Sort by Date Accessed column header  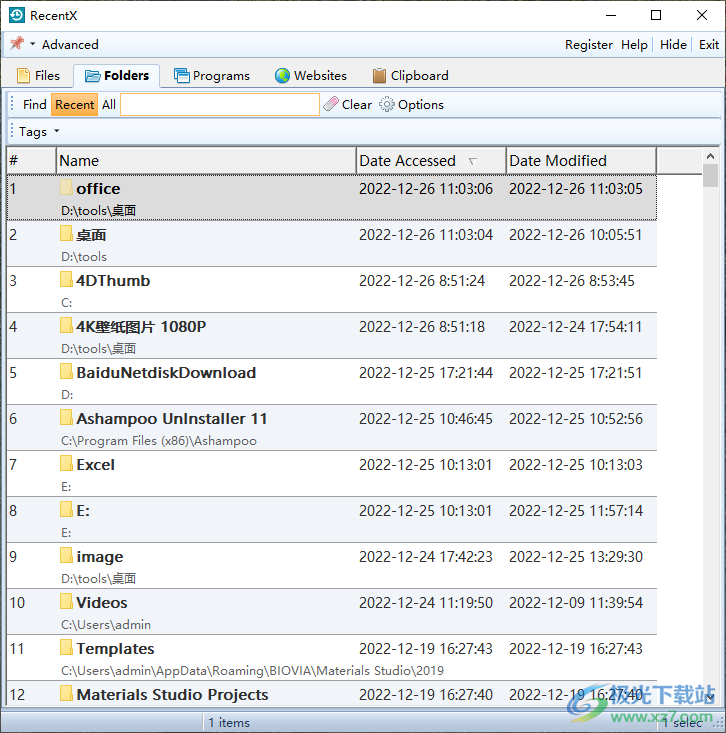tap(408, 160)
